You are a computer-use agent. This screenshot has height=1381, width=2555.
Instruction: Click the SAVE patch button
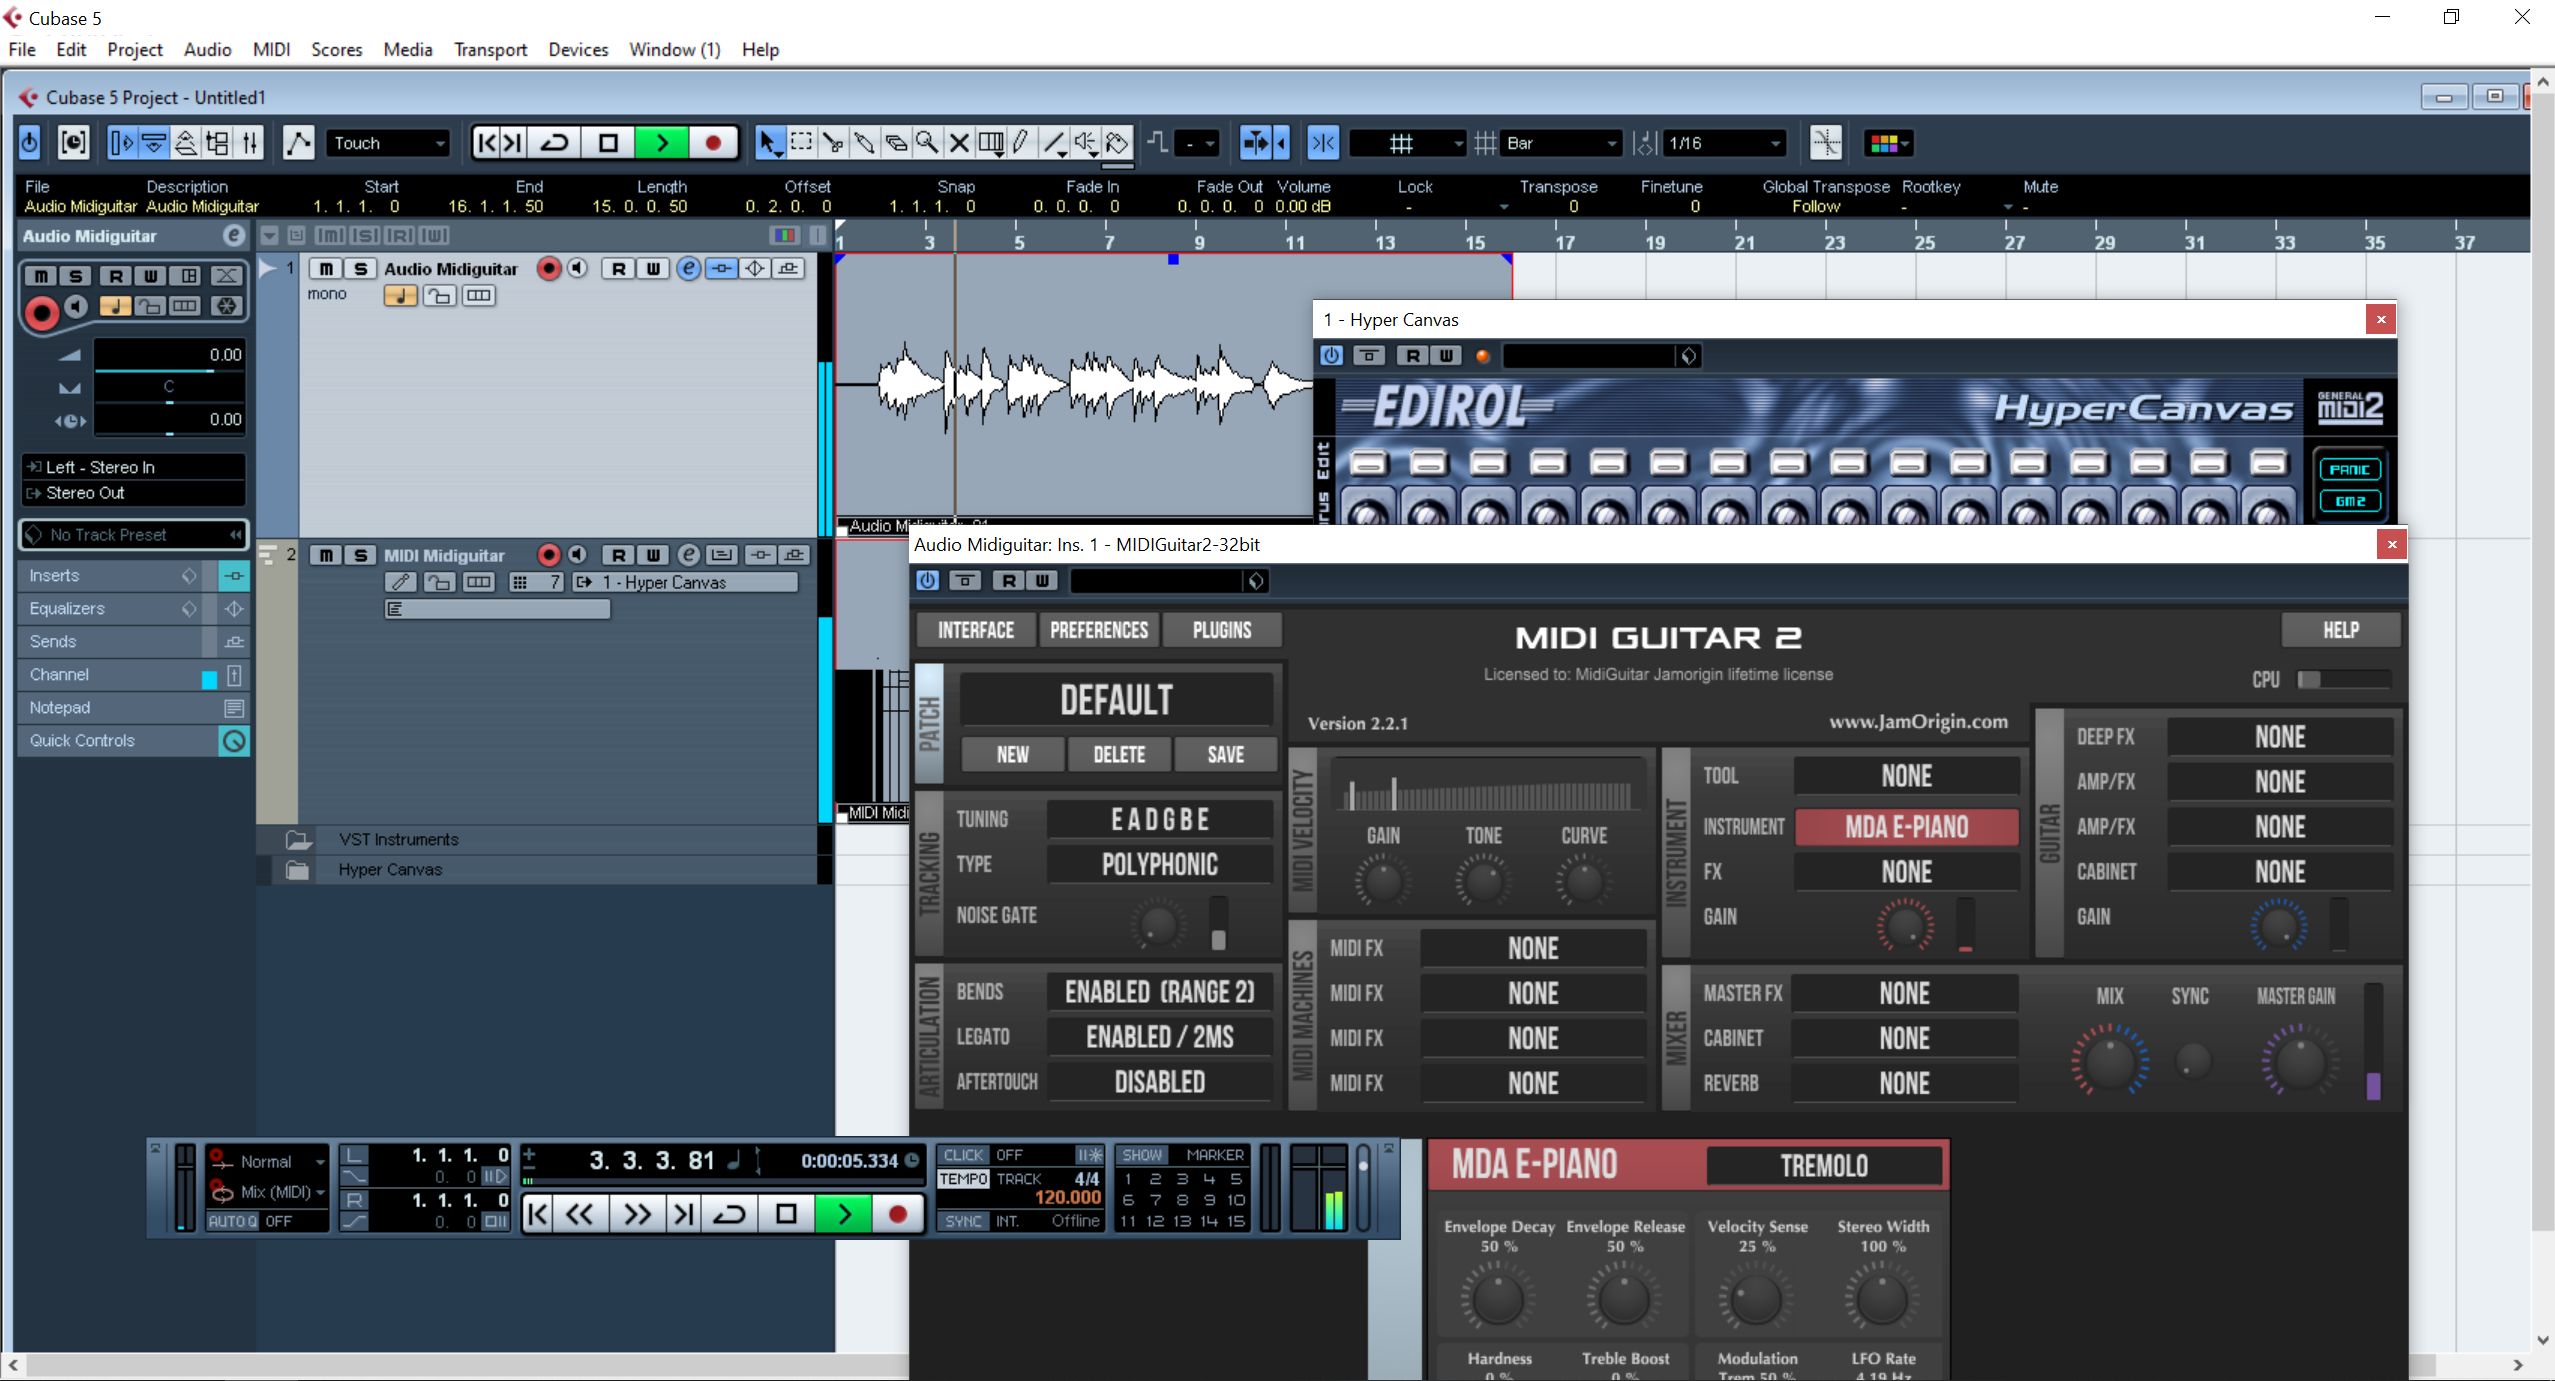click(1225, 754)
